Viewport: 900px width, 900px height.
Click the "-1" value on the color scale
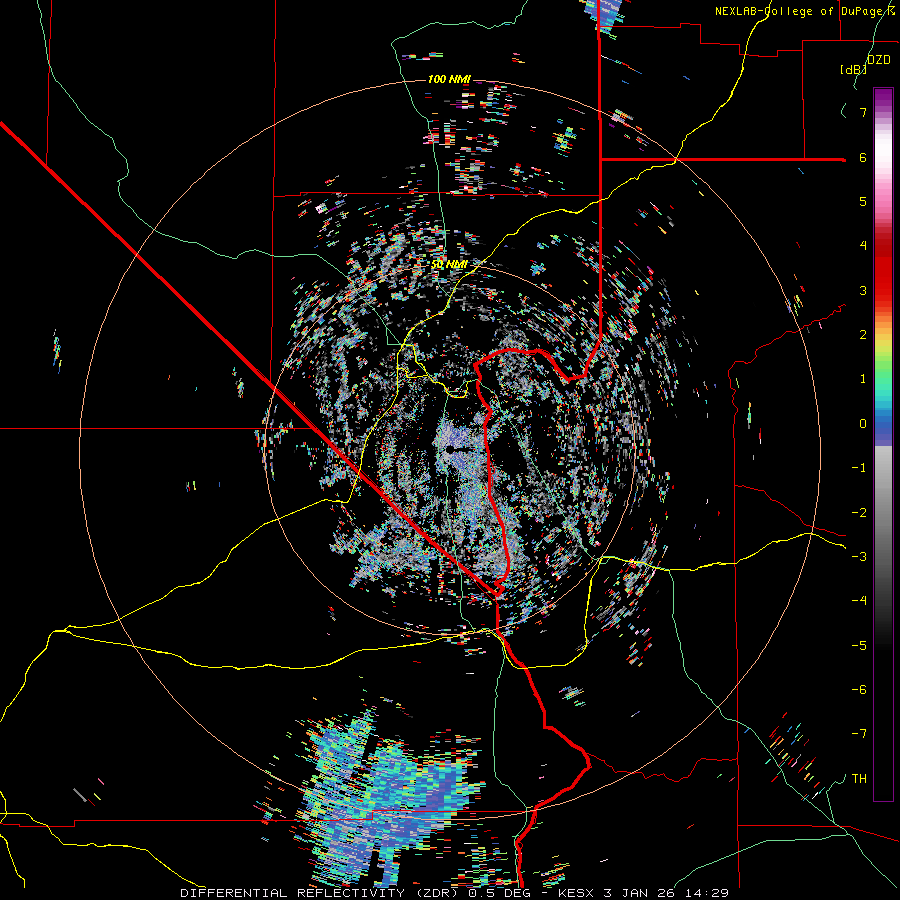(859, 468)
